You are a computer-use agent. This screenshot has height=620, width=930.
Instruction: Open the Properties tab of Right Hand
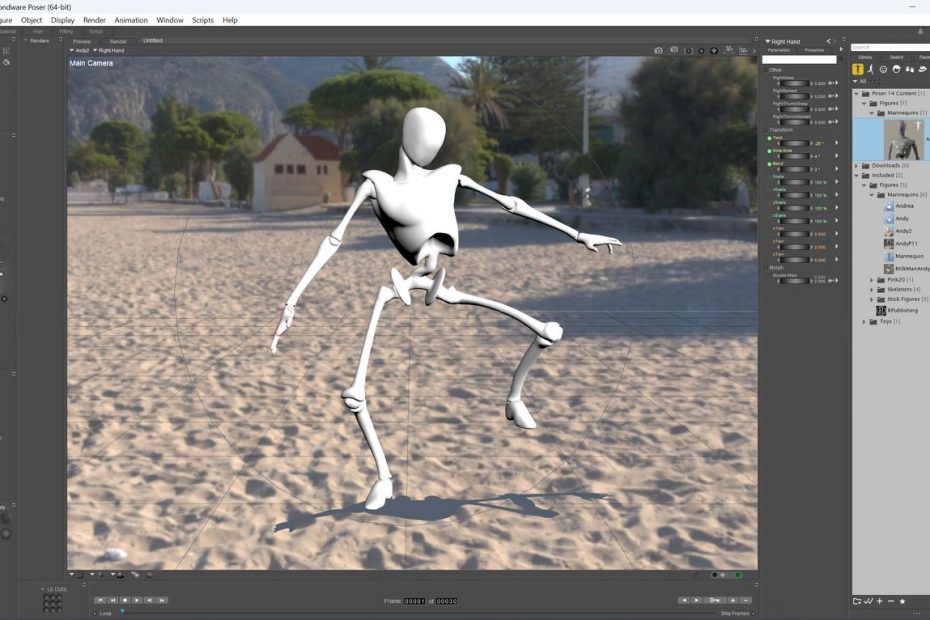(815, 49)
